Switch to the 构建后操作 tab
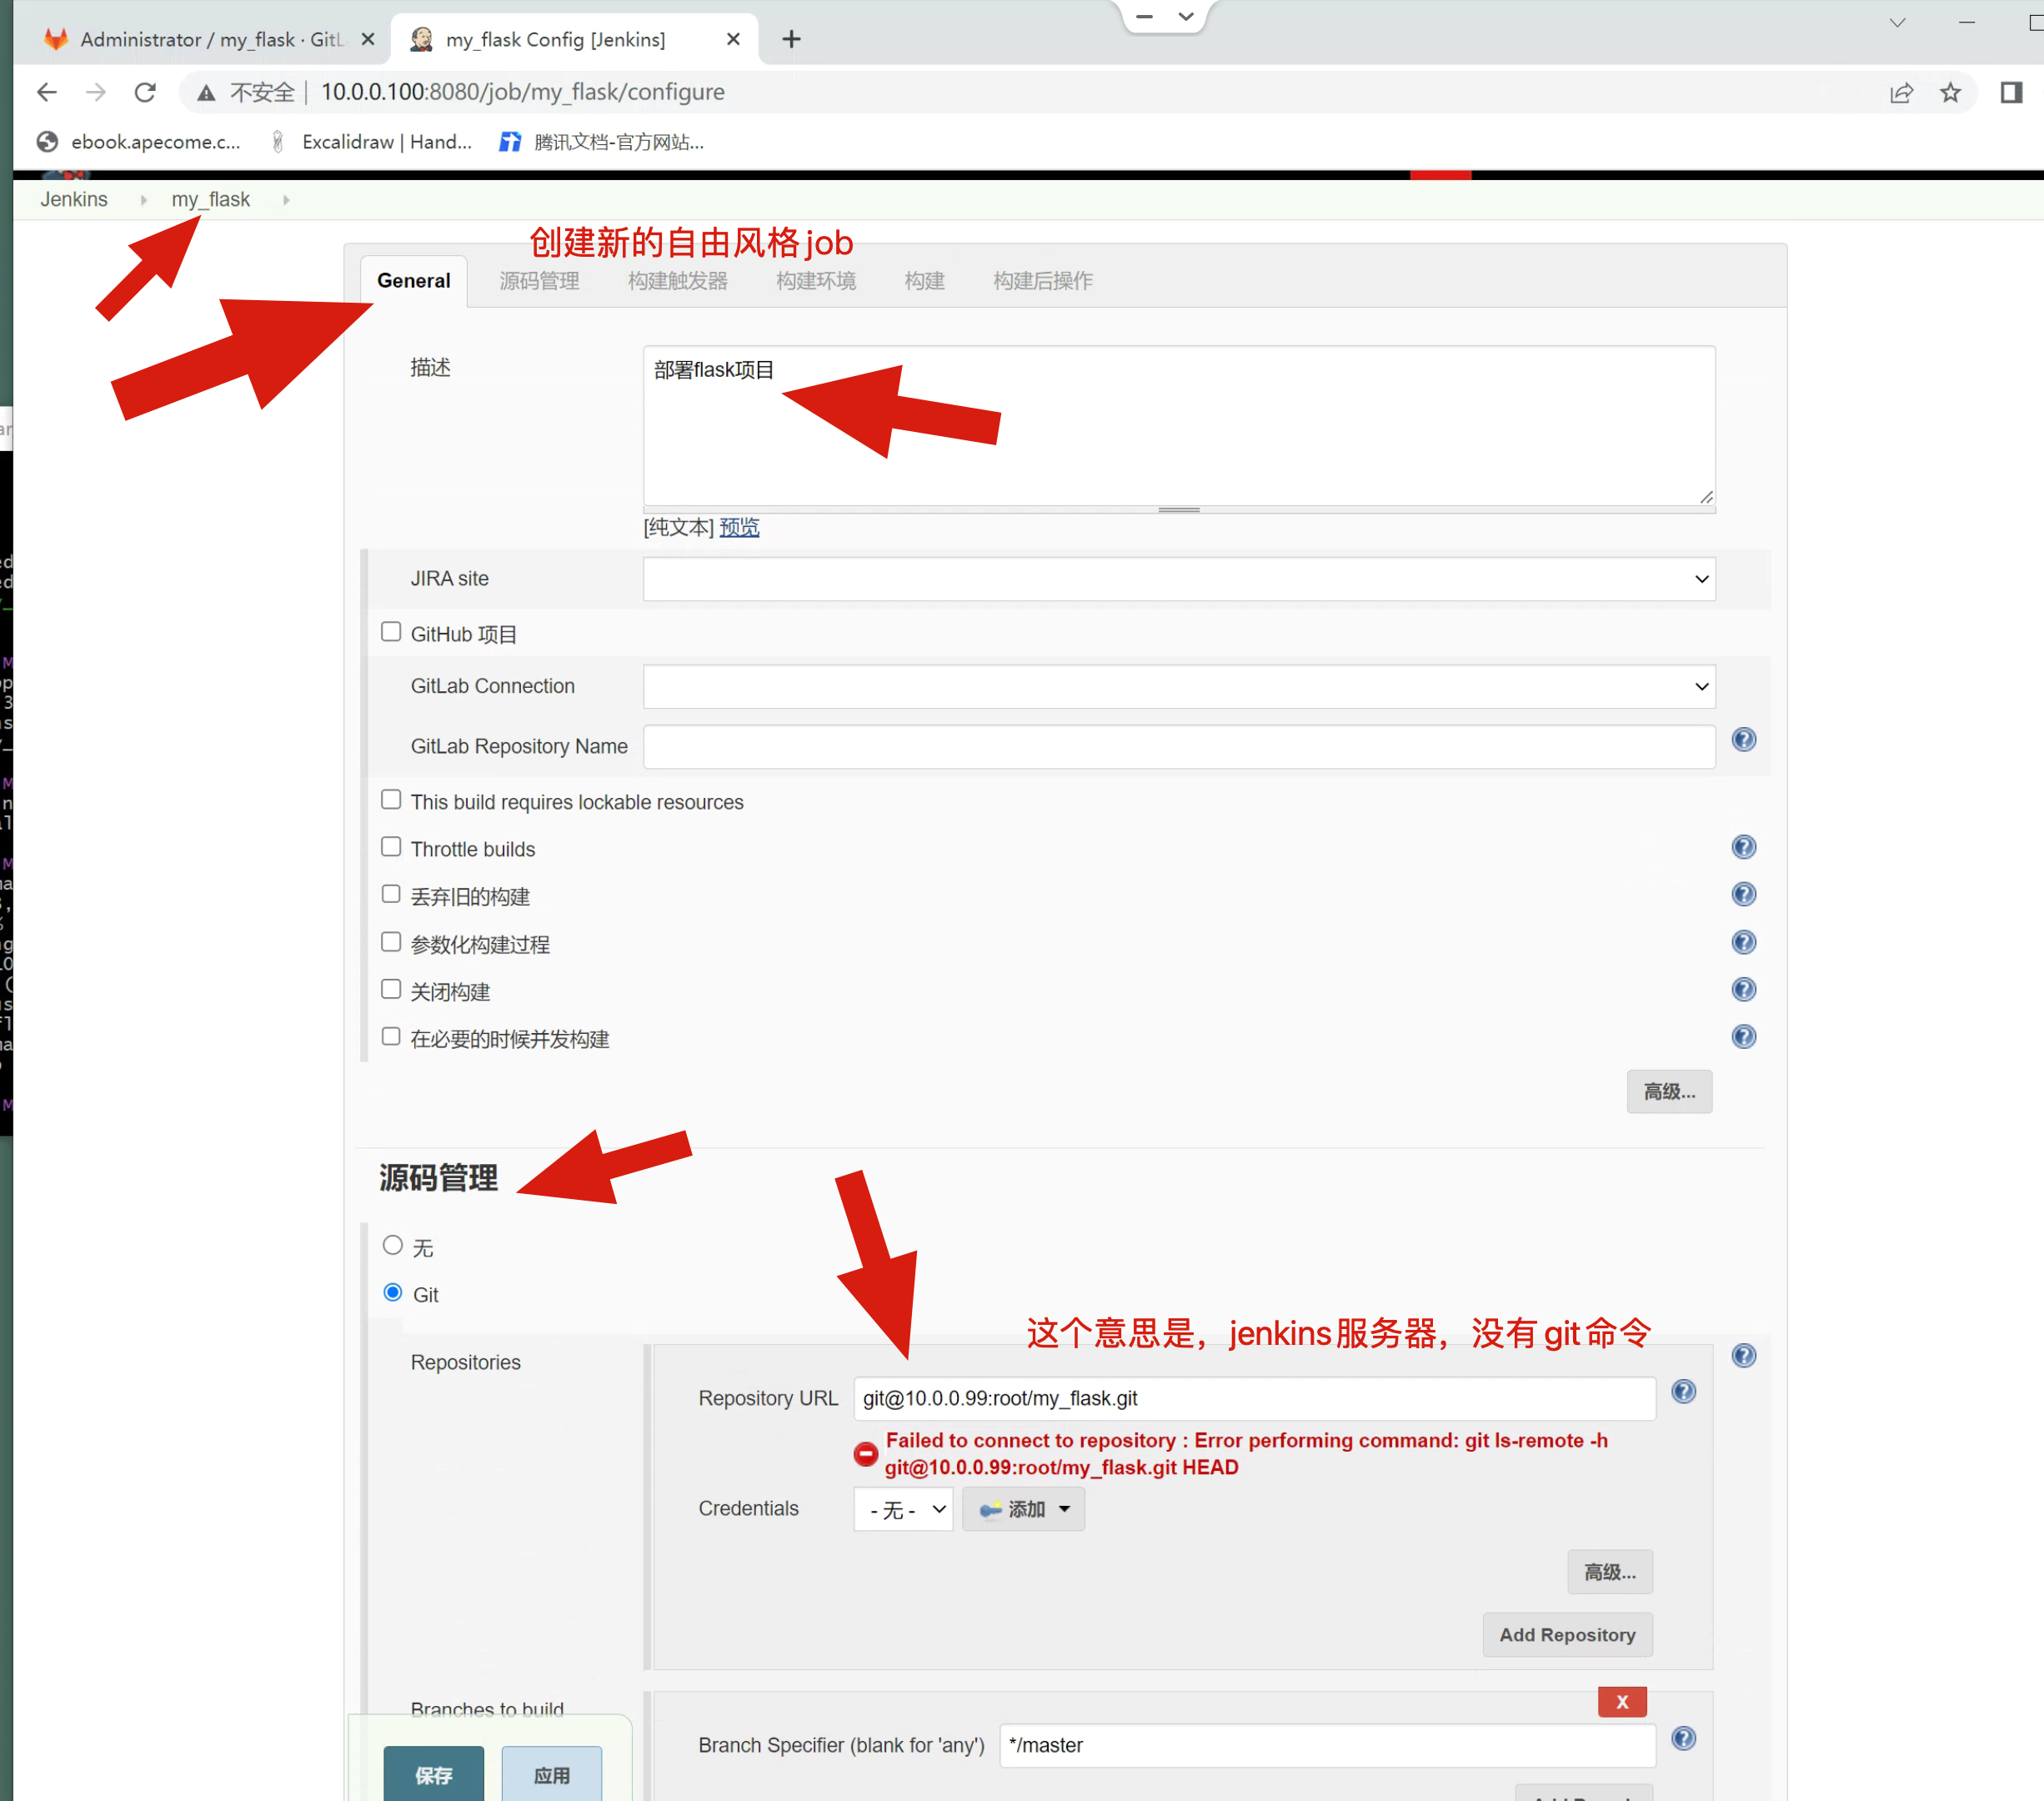Viewport: 2044px width, 1801px height. pos(1042,281)
